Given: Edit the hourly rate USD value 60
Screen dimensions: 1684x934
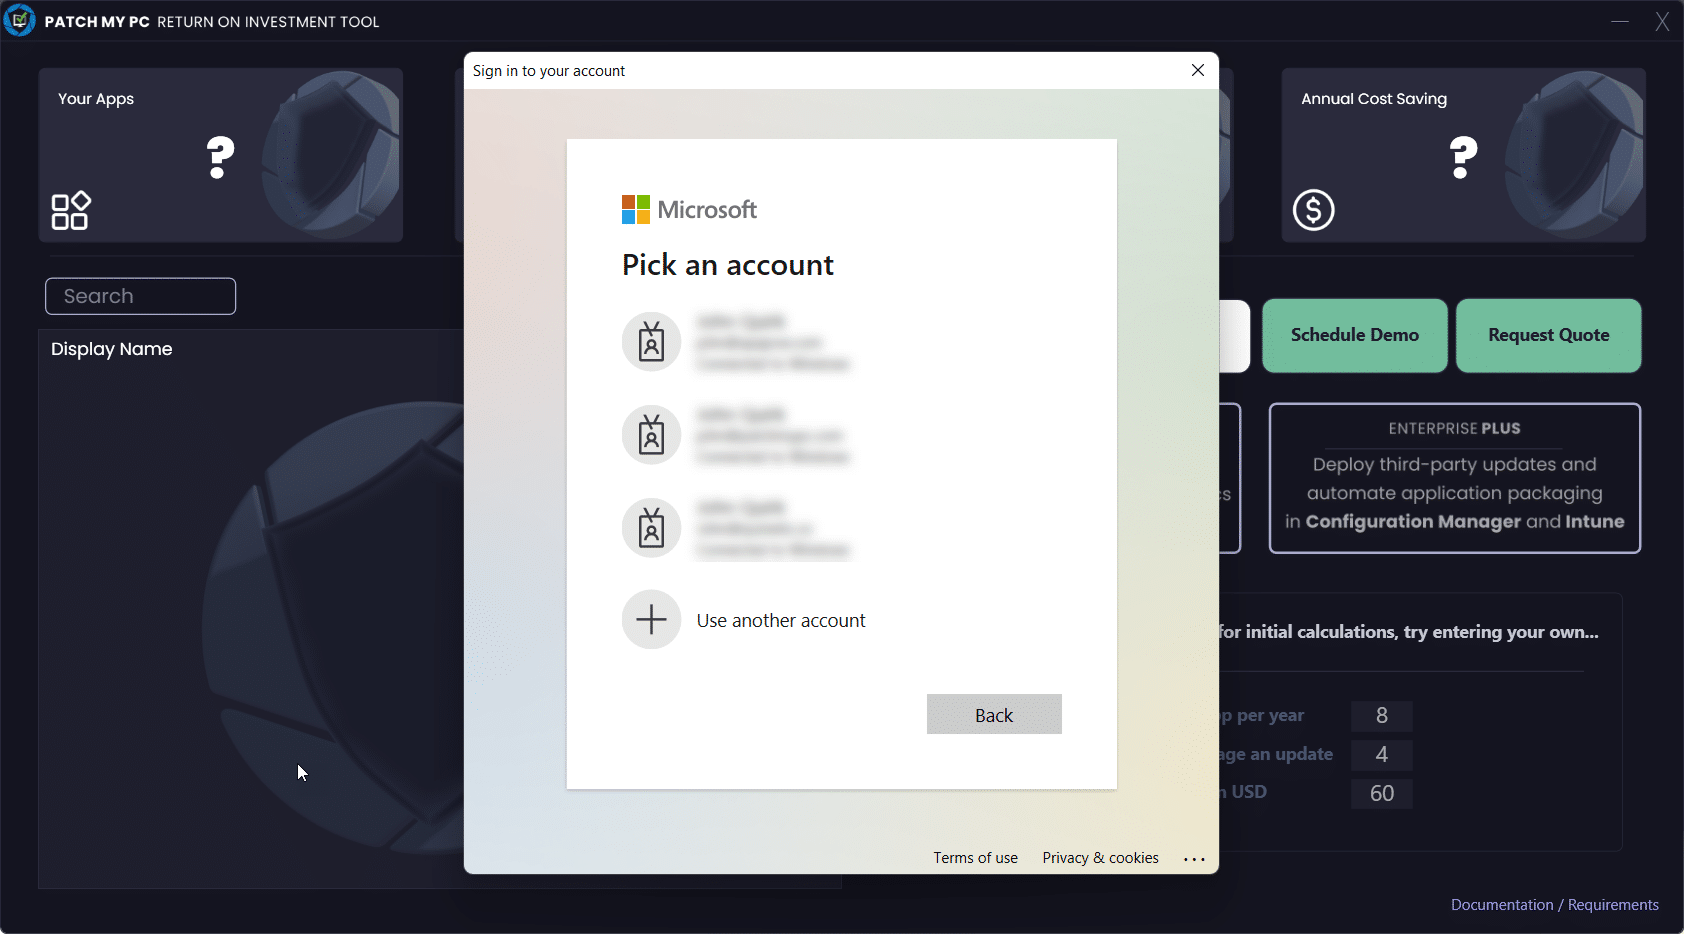Looking at the screenshot, I should 1381,794.
